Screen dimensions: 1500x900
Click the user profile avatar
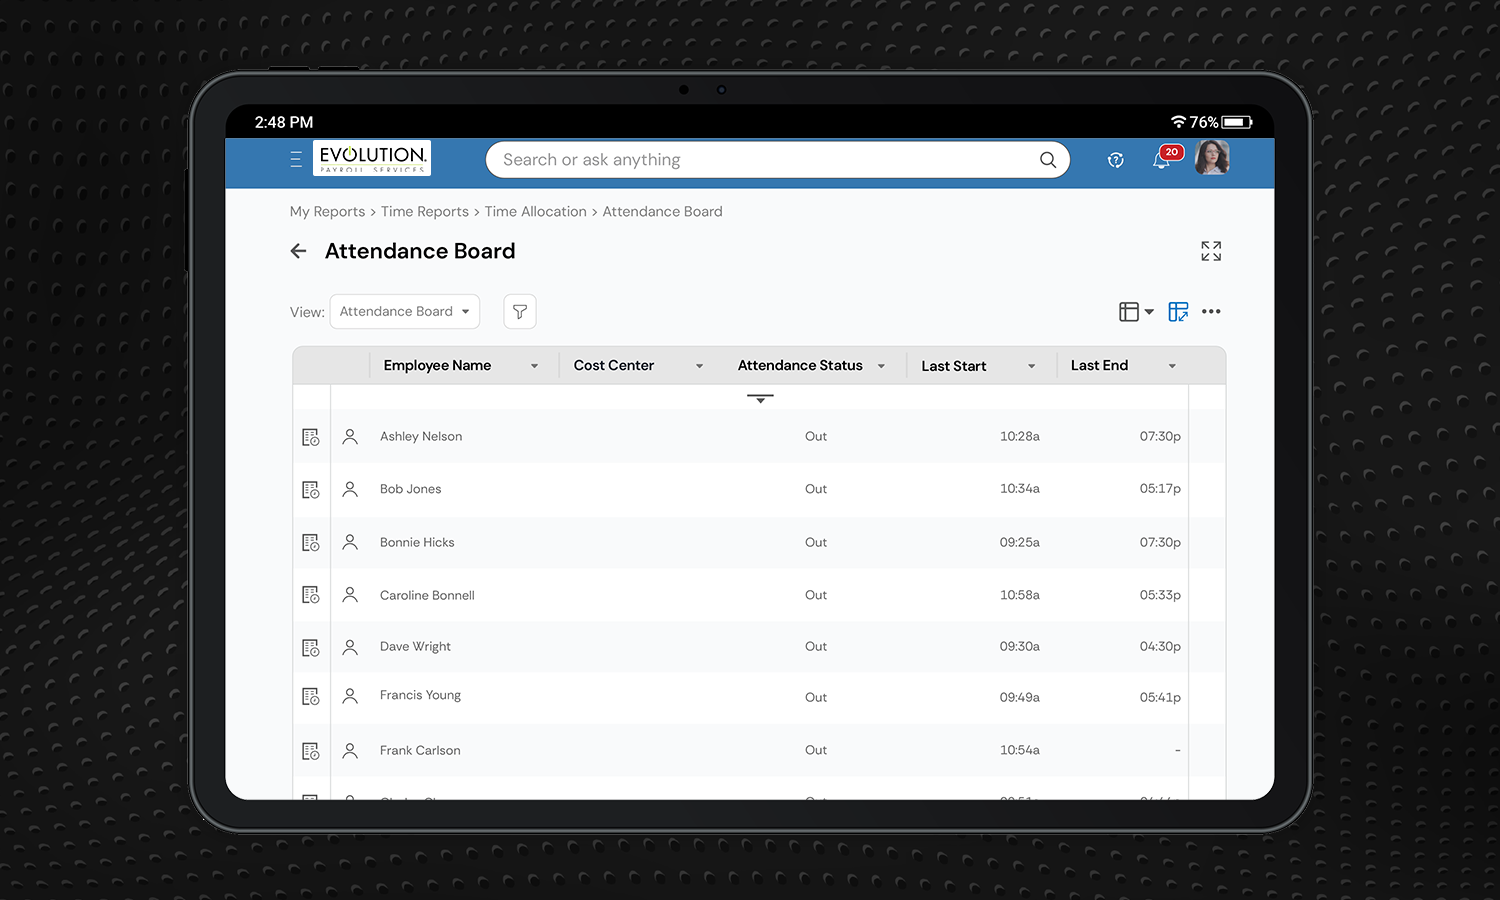tap(1212, 158)
